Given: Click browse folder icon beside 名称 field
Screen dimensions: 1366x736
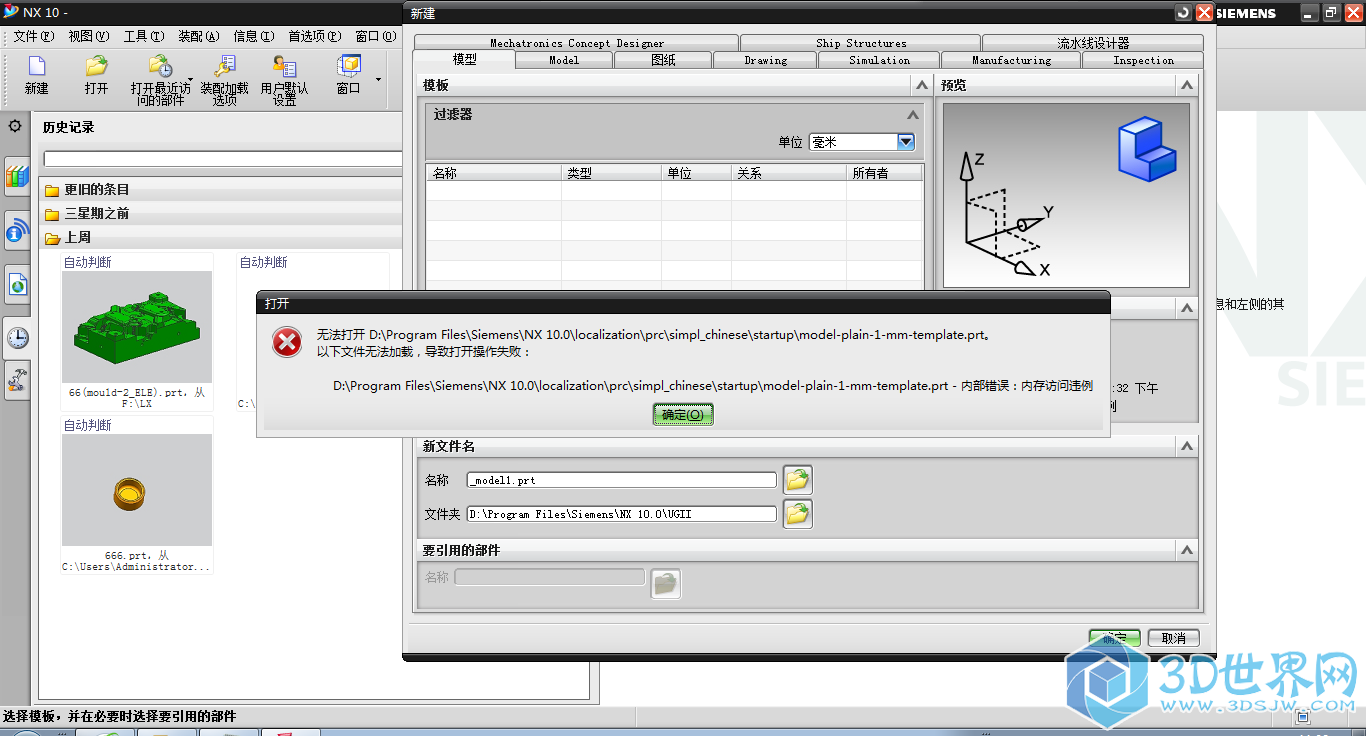Looking at the screenshot, I should [797, 480].
